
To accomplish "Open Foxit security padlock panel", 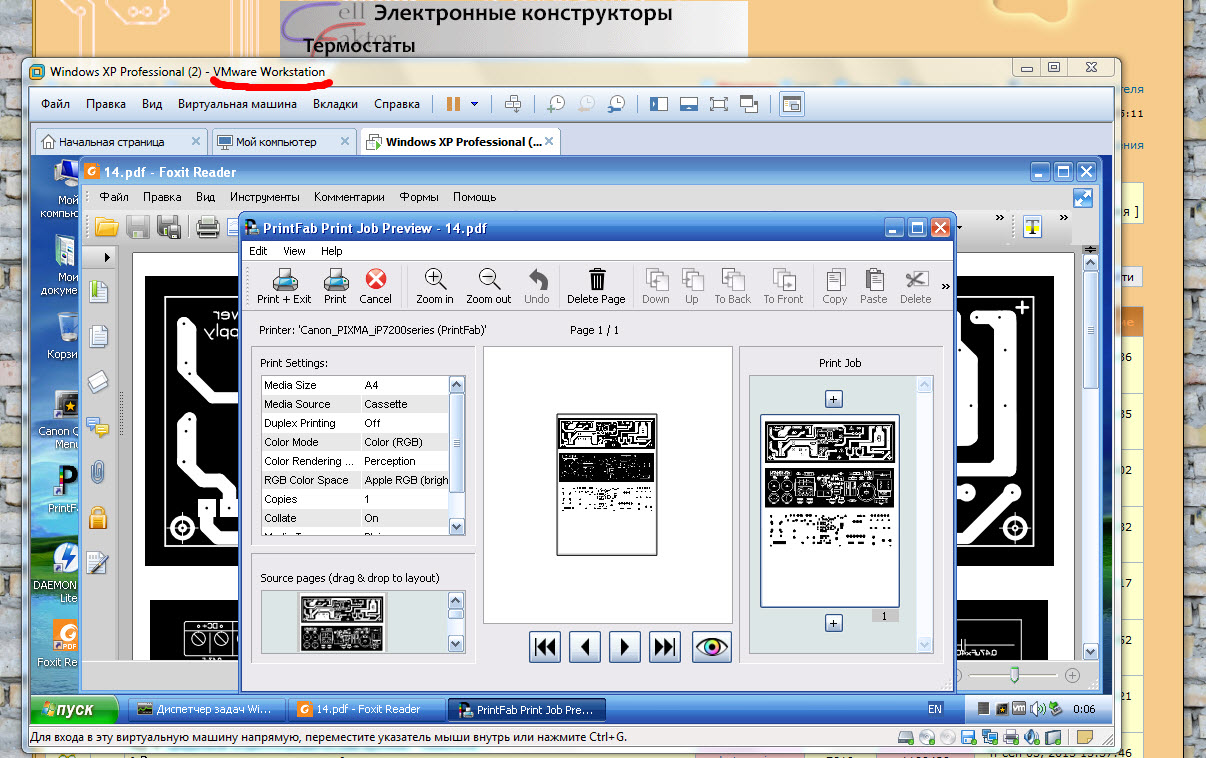I will 97,516.
